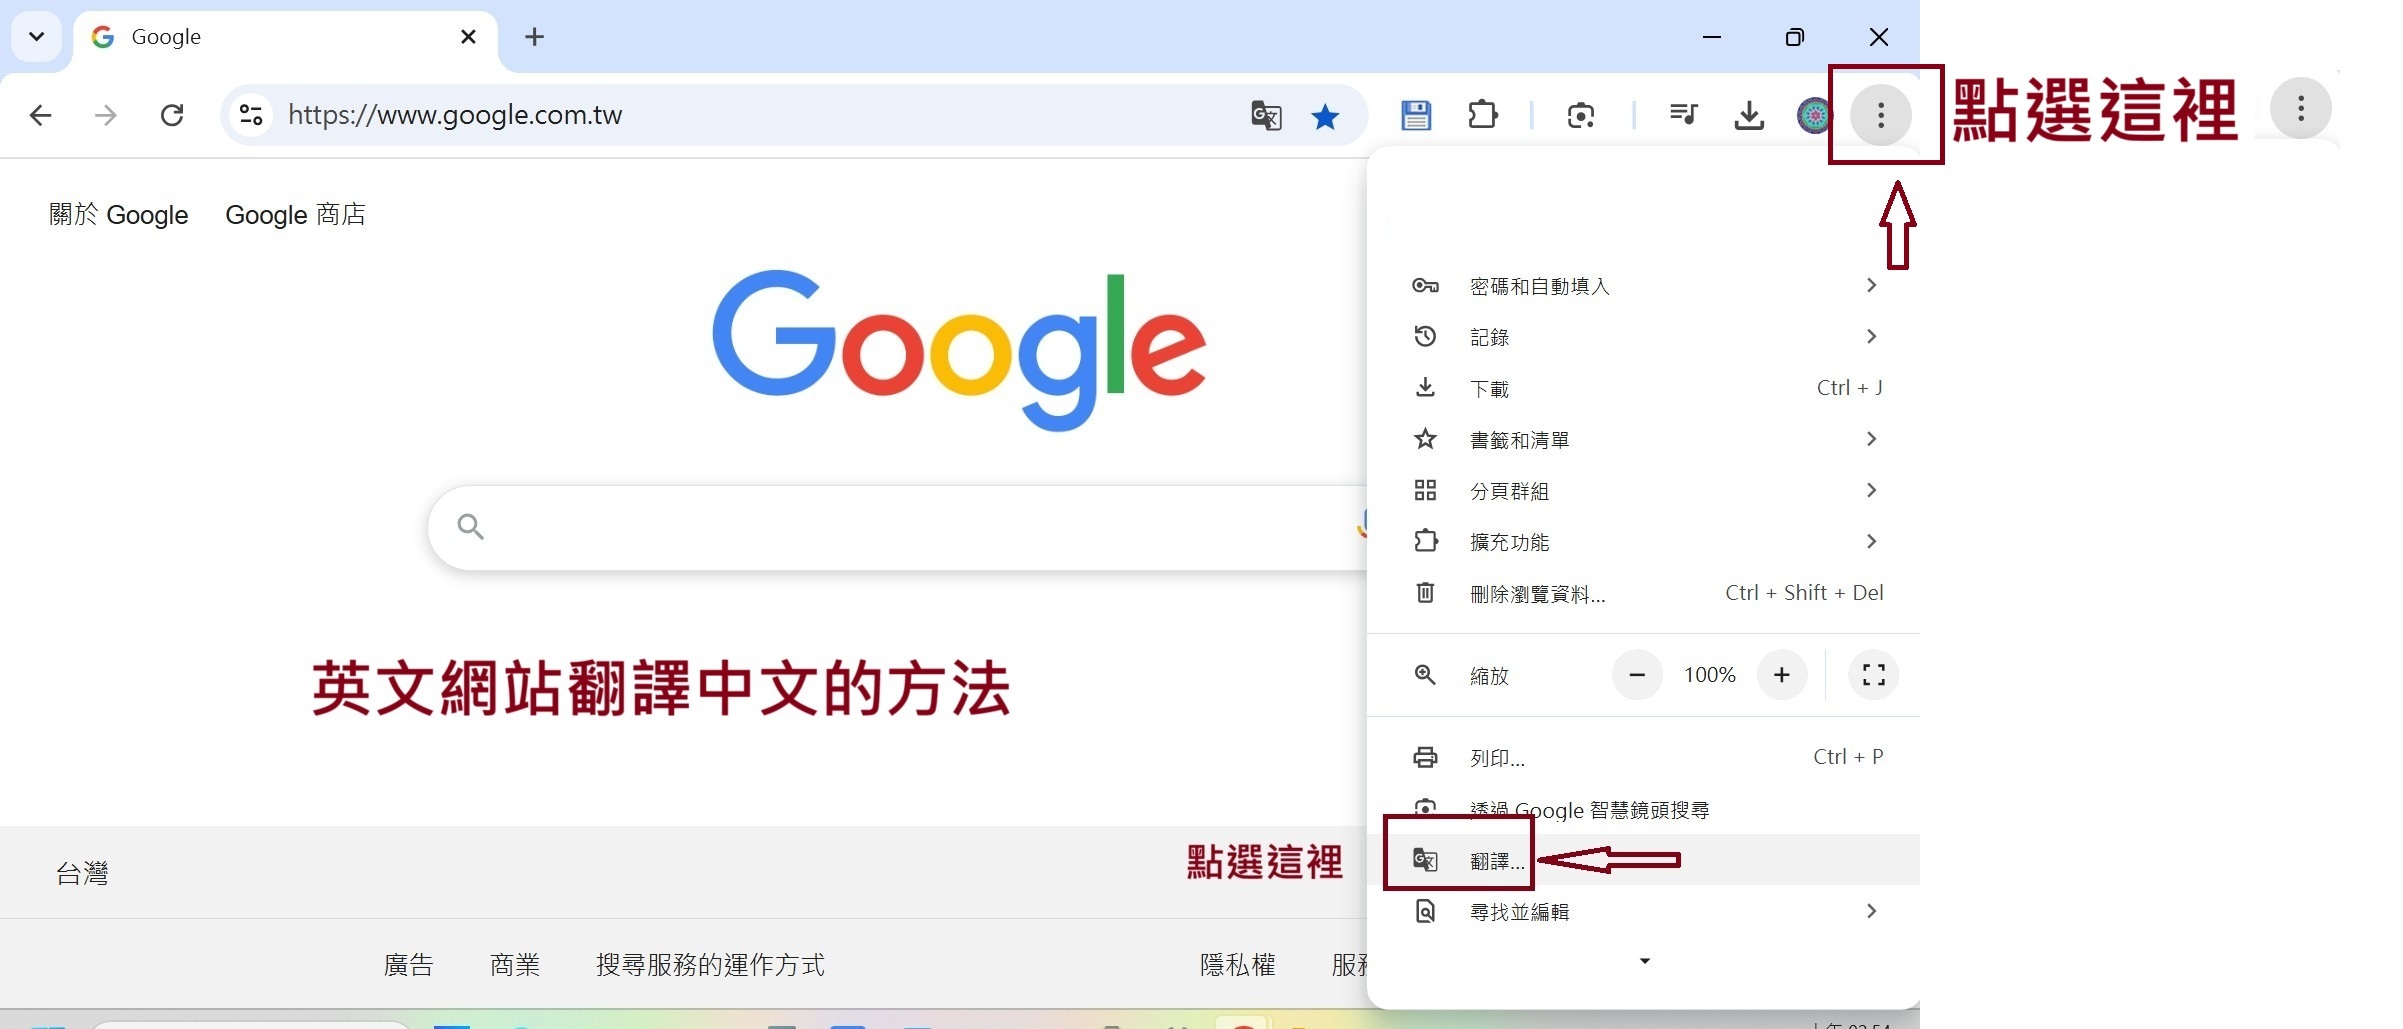Reload the page with the refresh icon
This screenshot has height=1029, width=2403.
pos(172,115)
